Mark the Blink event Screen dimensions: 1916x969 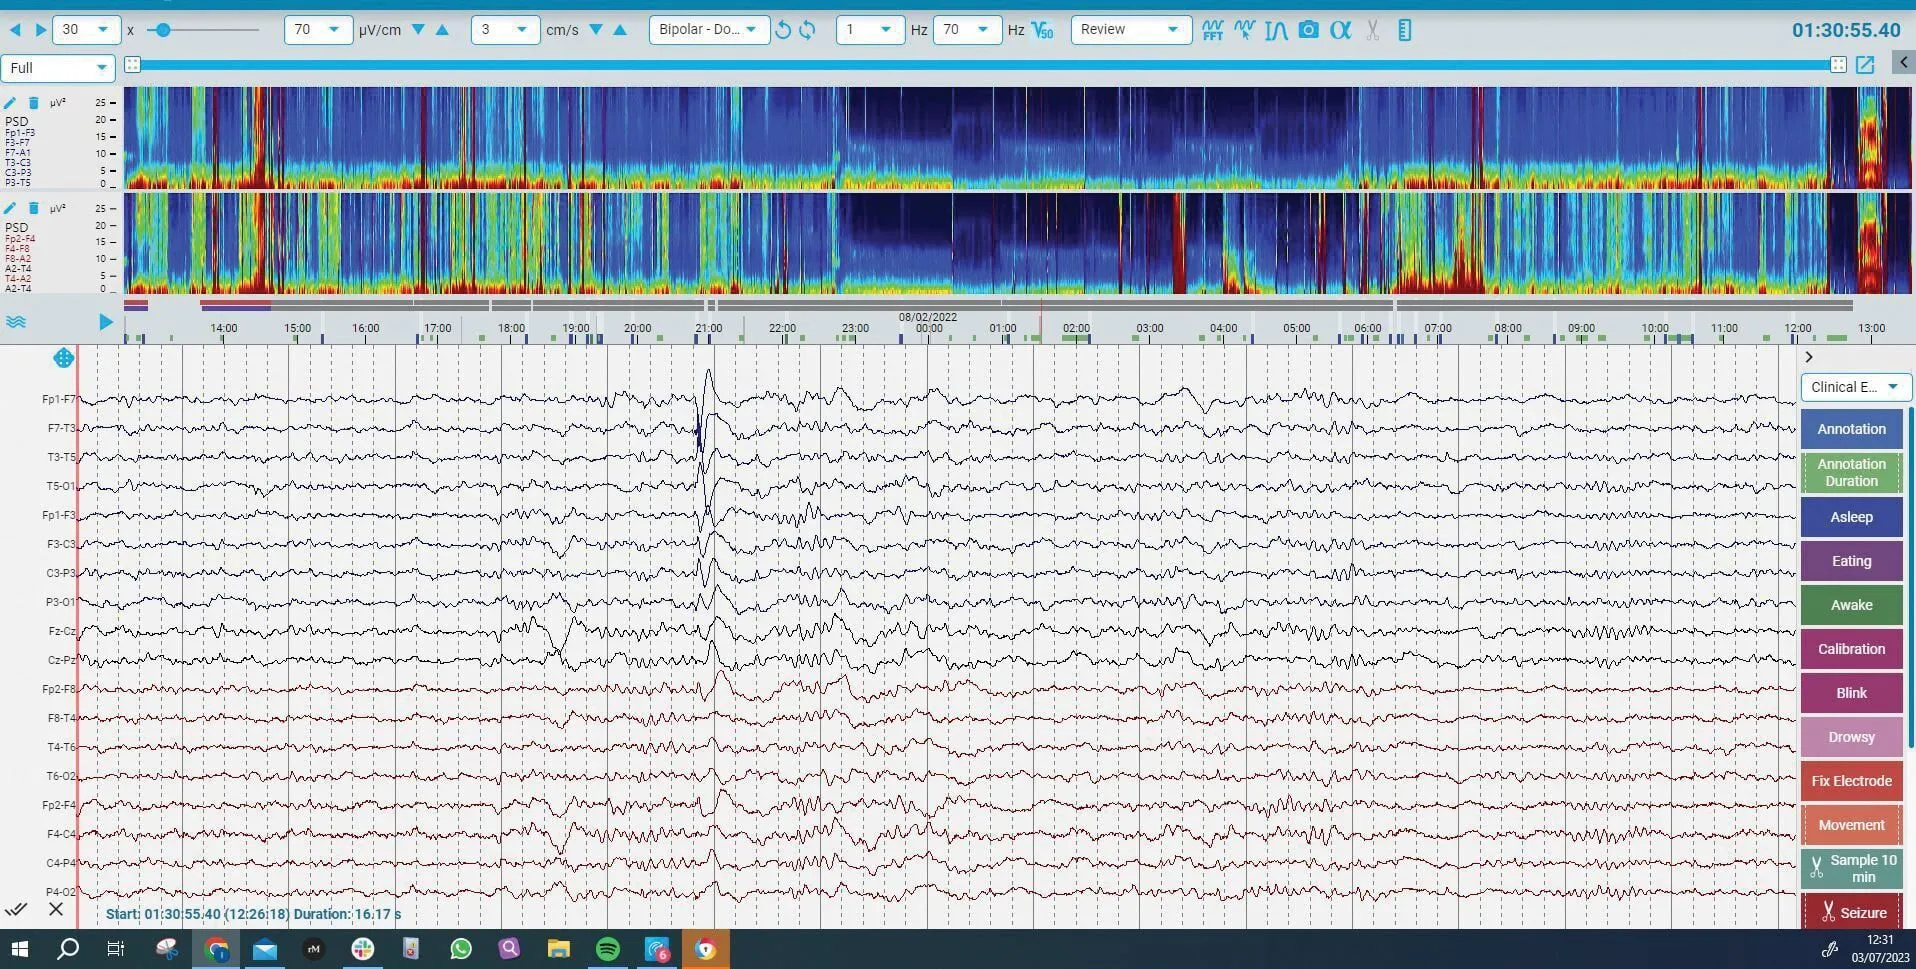click(1851, 693)
